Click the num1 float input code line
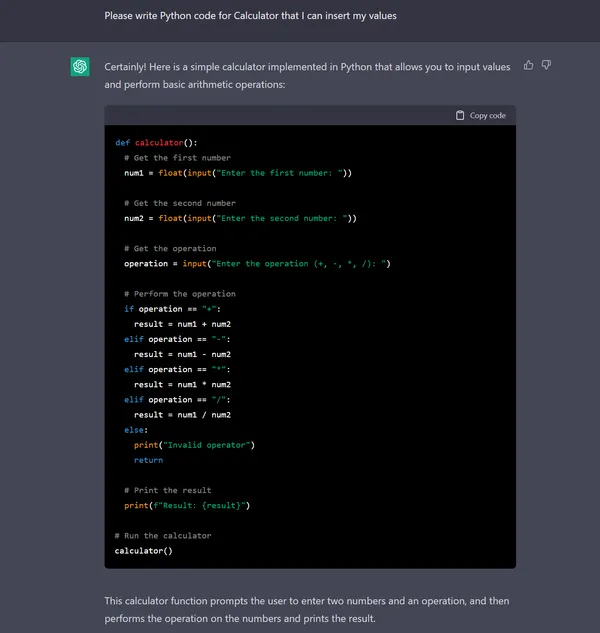This screenshot has height=633, width=600. (238, 173)
